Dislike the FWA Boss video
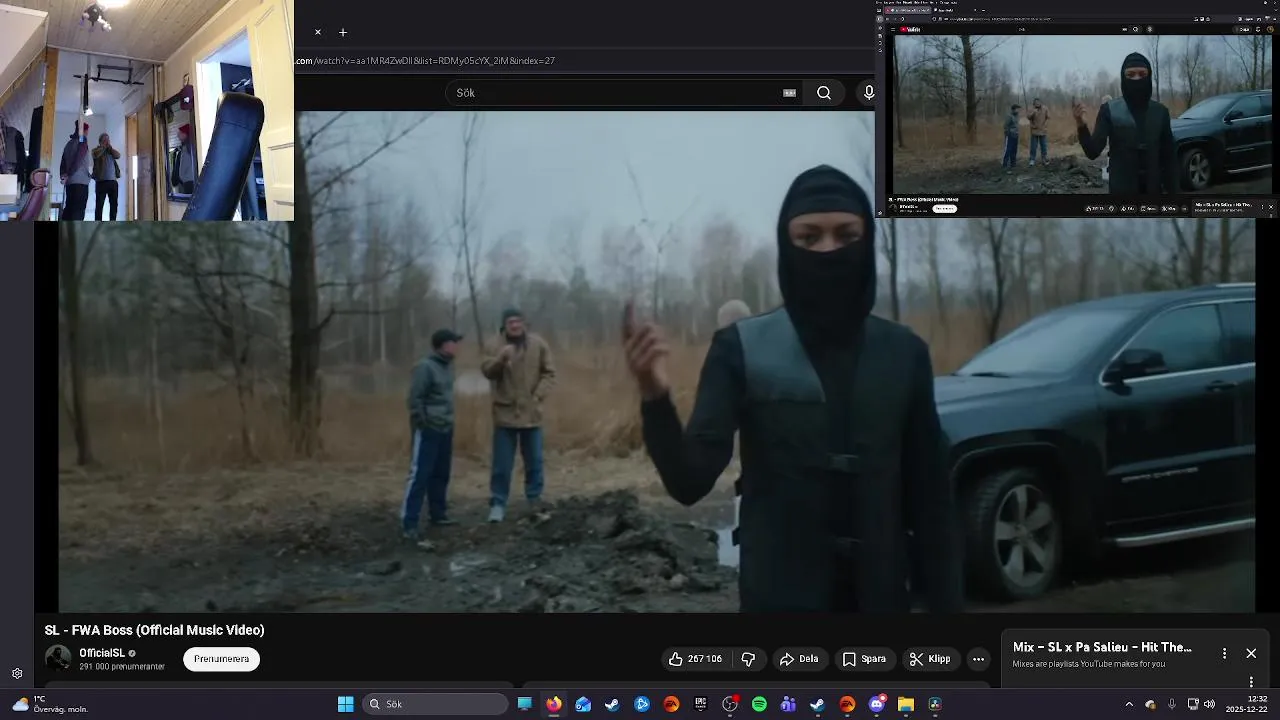The height and width of the screenshot is (720, 1280). point(748,659)
